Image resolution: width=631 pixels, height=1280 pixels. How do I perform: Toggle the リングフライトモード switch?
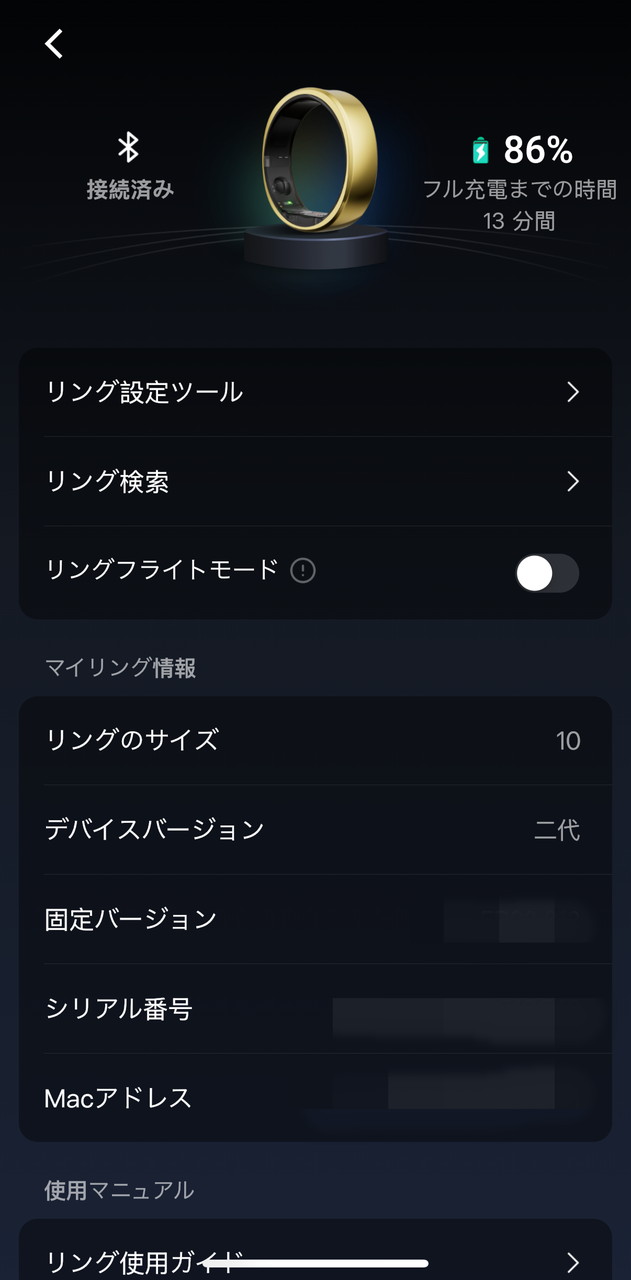[546, 573]
